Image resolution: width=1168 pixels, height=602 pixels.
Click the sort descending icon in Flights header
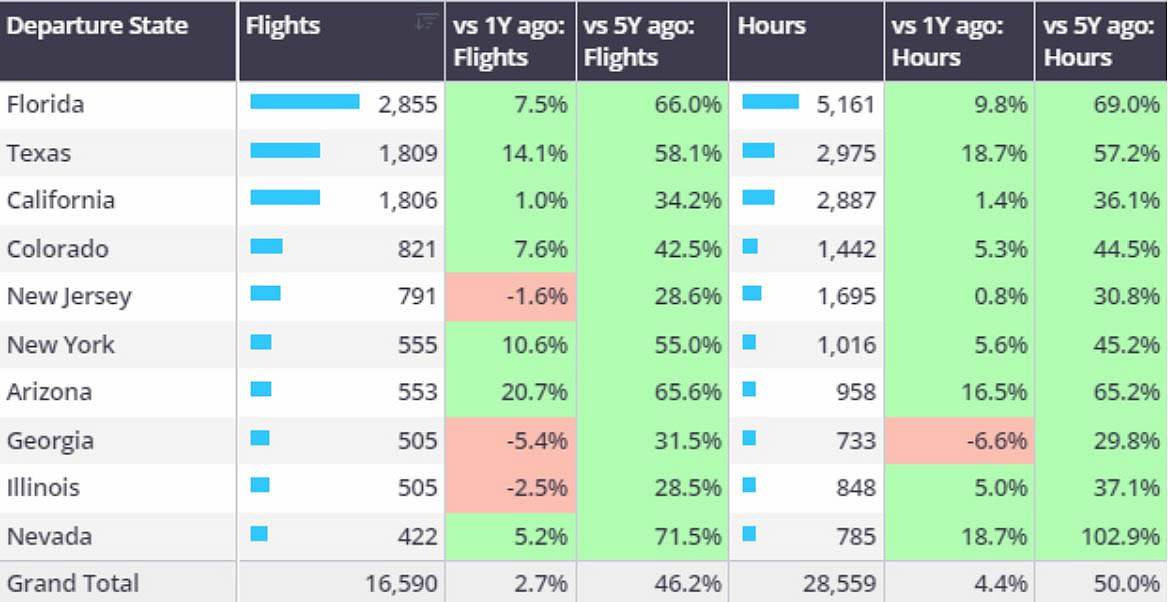[x=427, y=23]
